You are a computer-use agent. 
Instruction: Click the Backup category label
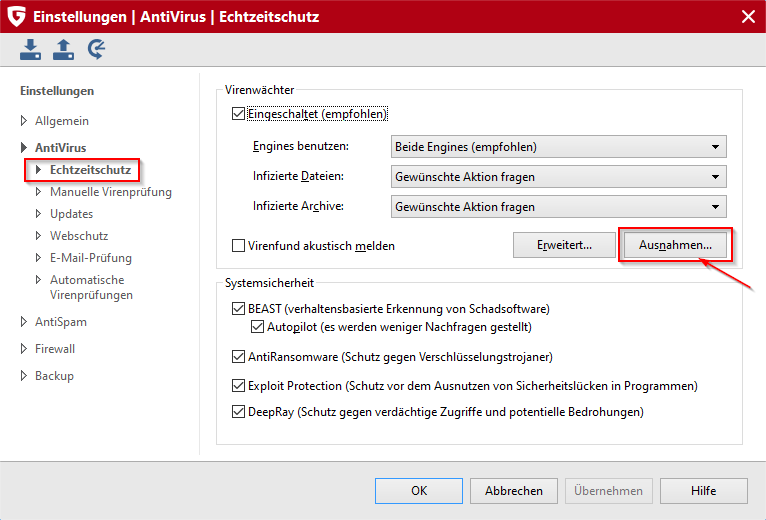[x=54, y=375]
